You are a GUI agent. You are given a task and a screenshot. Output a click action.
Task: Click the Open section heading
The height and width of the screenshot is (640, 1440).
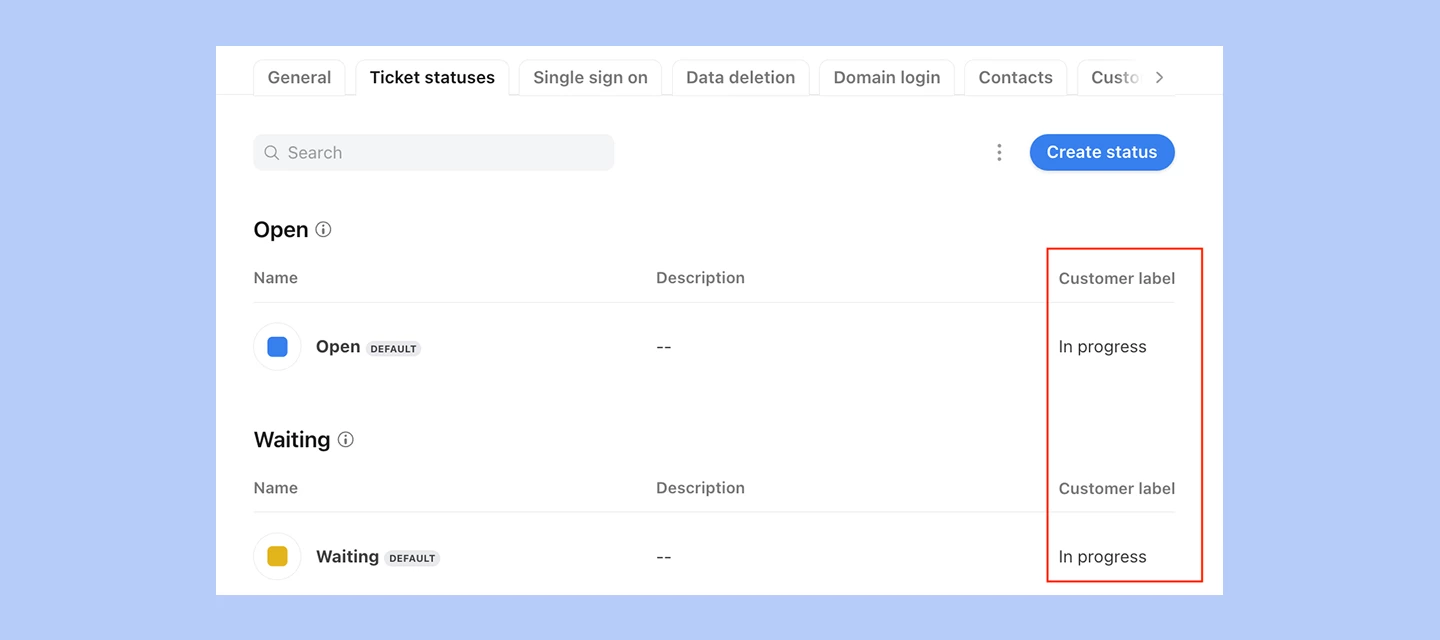point(281,230)
